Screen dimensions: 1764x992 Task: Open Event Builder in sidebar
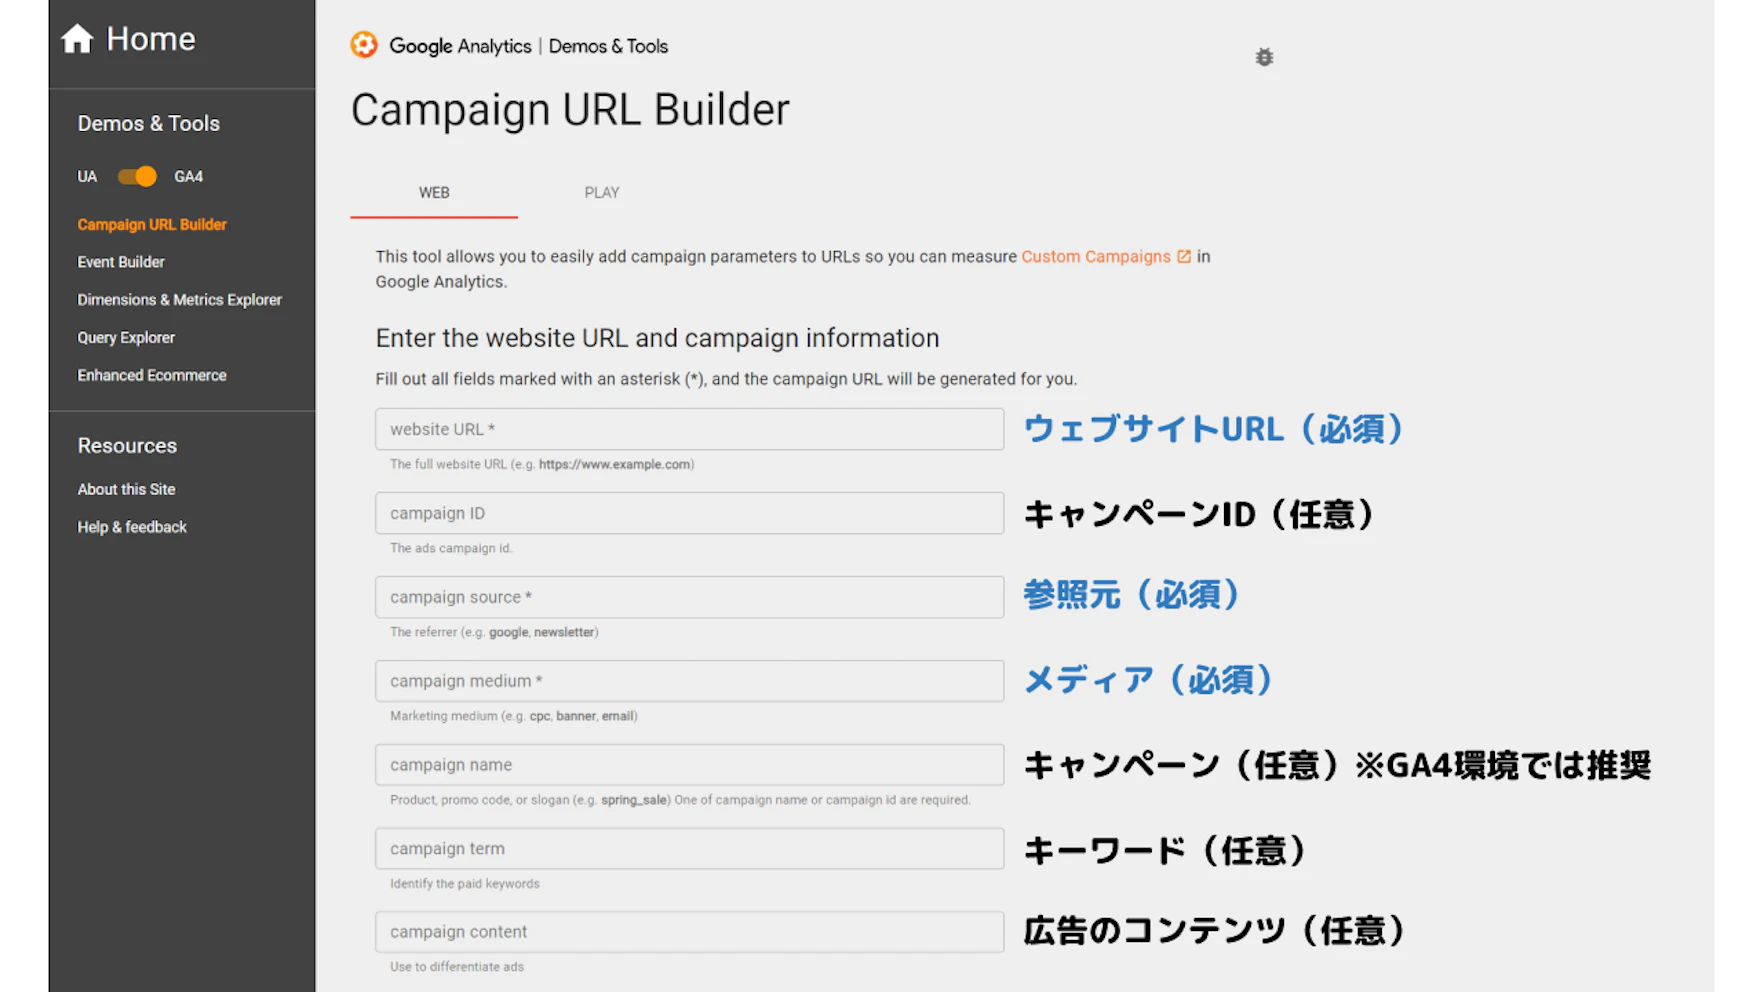pos(121,262)
